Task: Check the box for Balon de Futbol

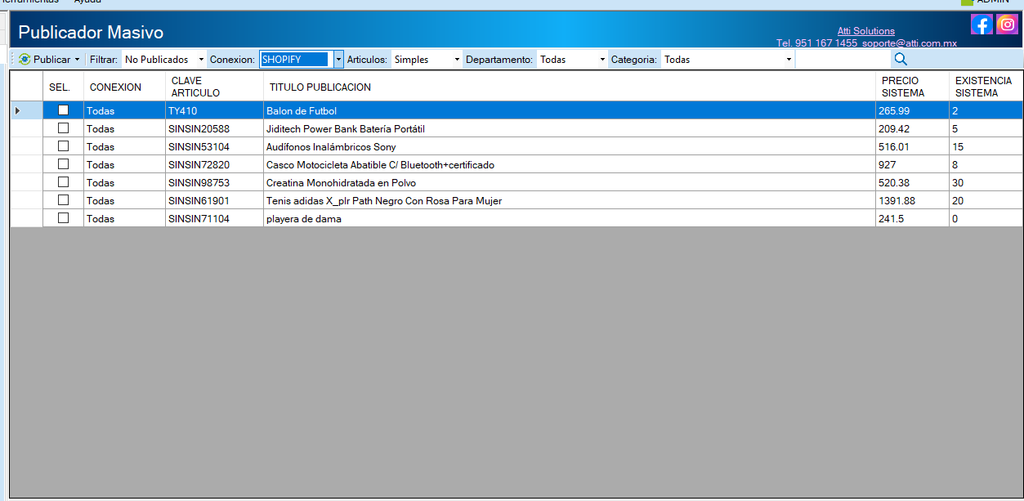Action: [x=63, y=110]
